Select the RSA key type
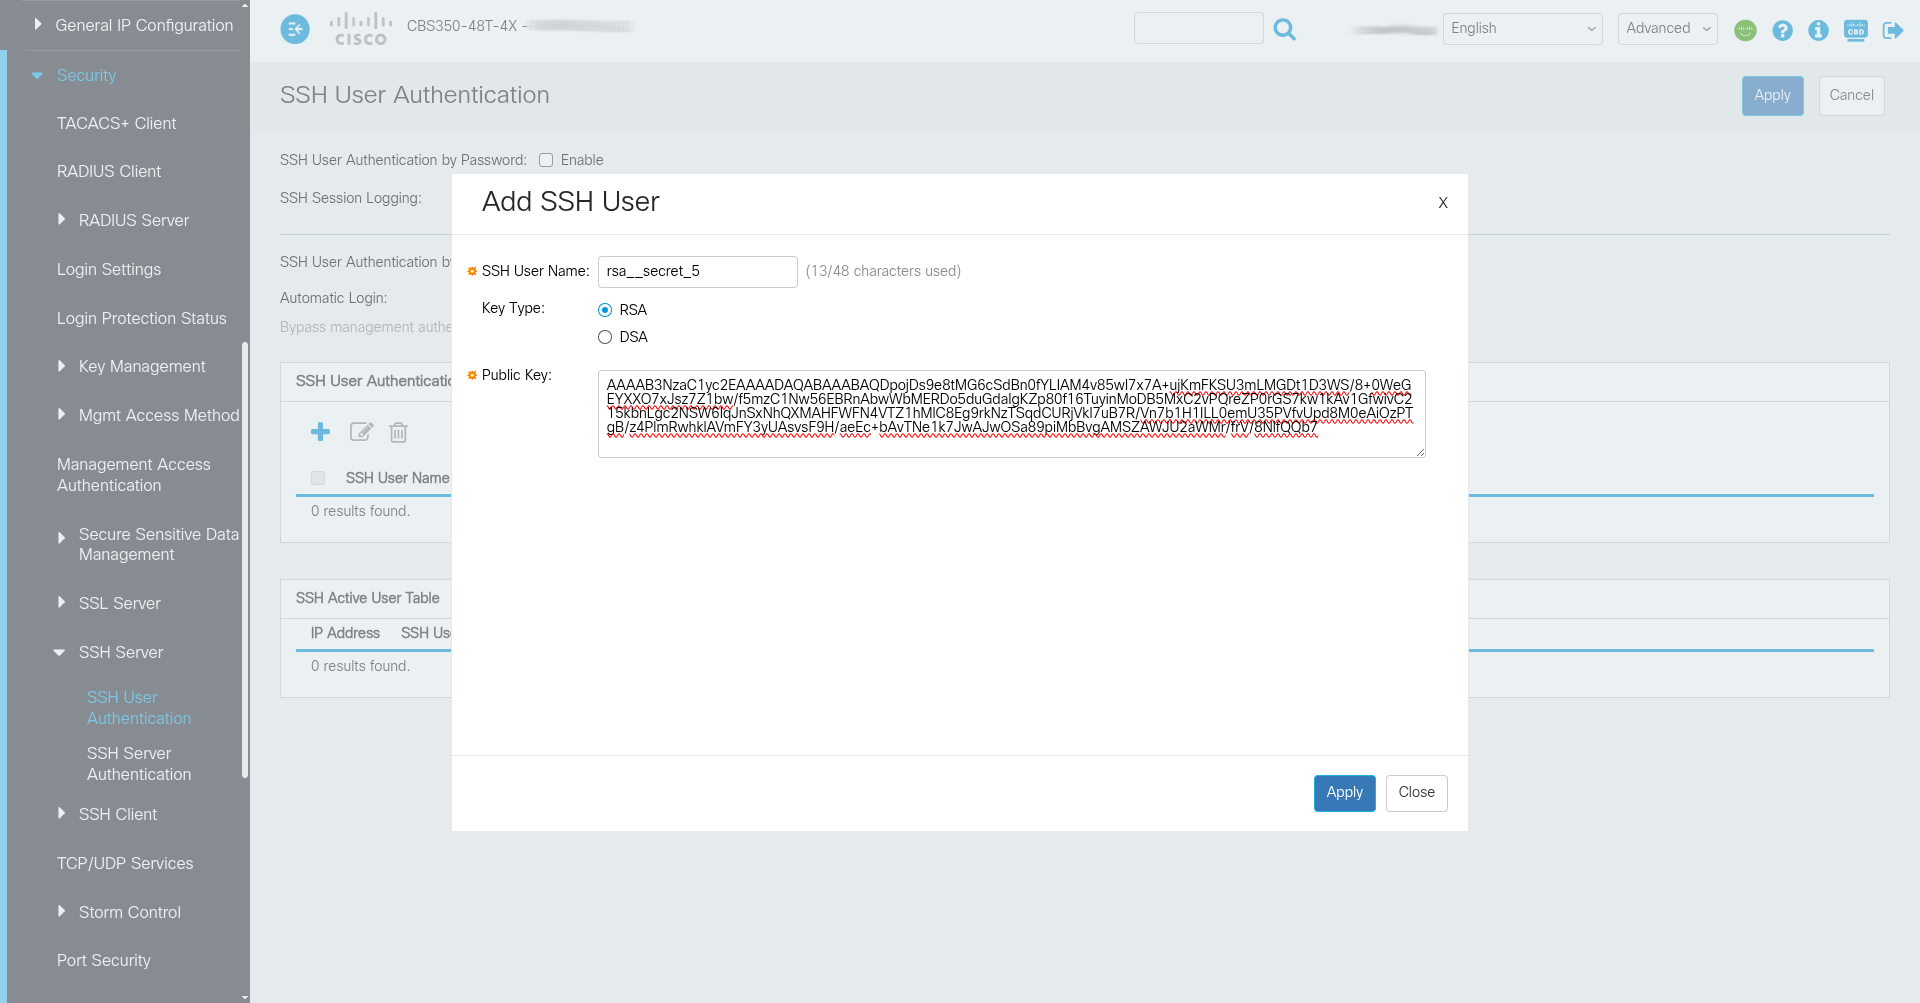The width and height of the screenshot is (1920, 1003). pyautogui.click(x=605, y=310)
